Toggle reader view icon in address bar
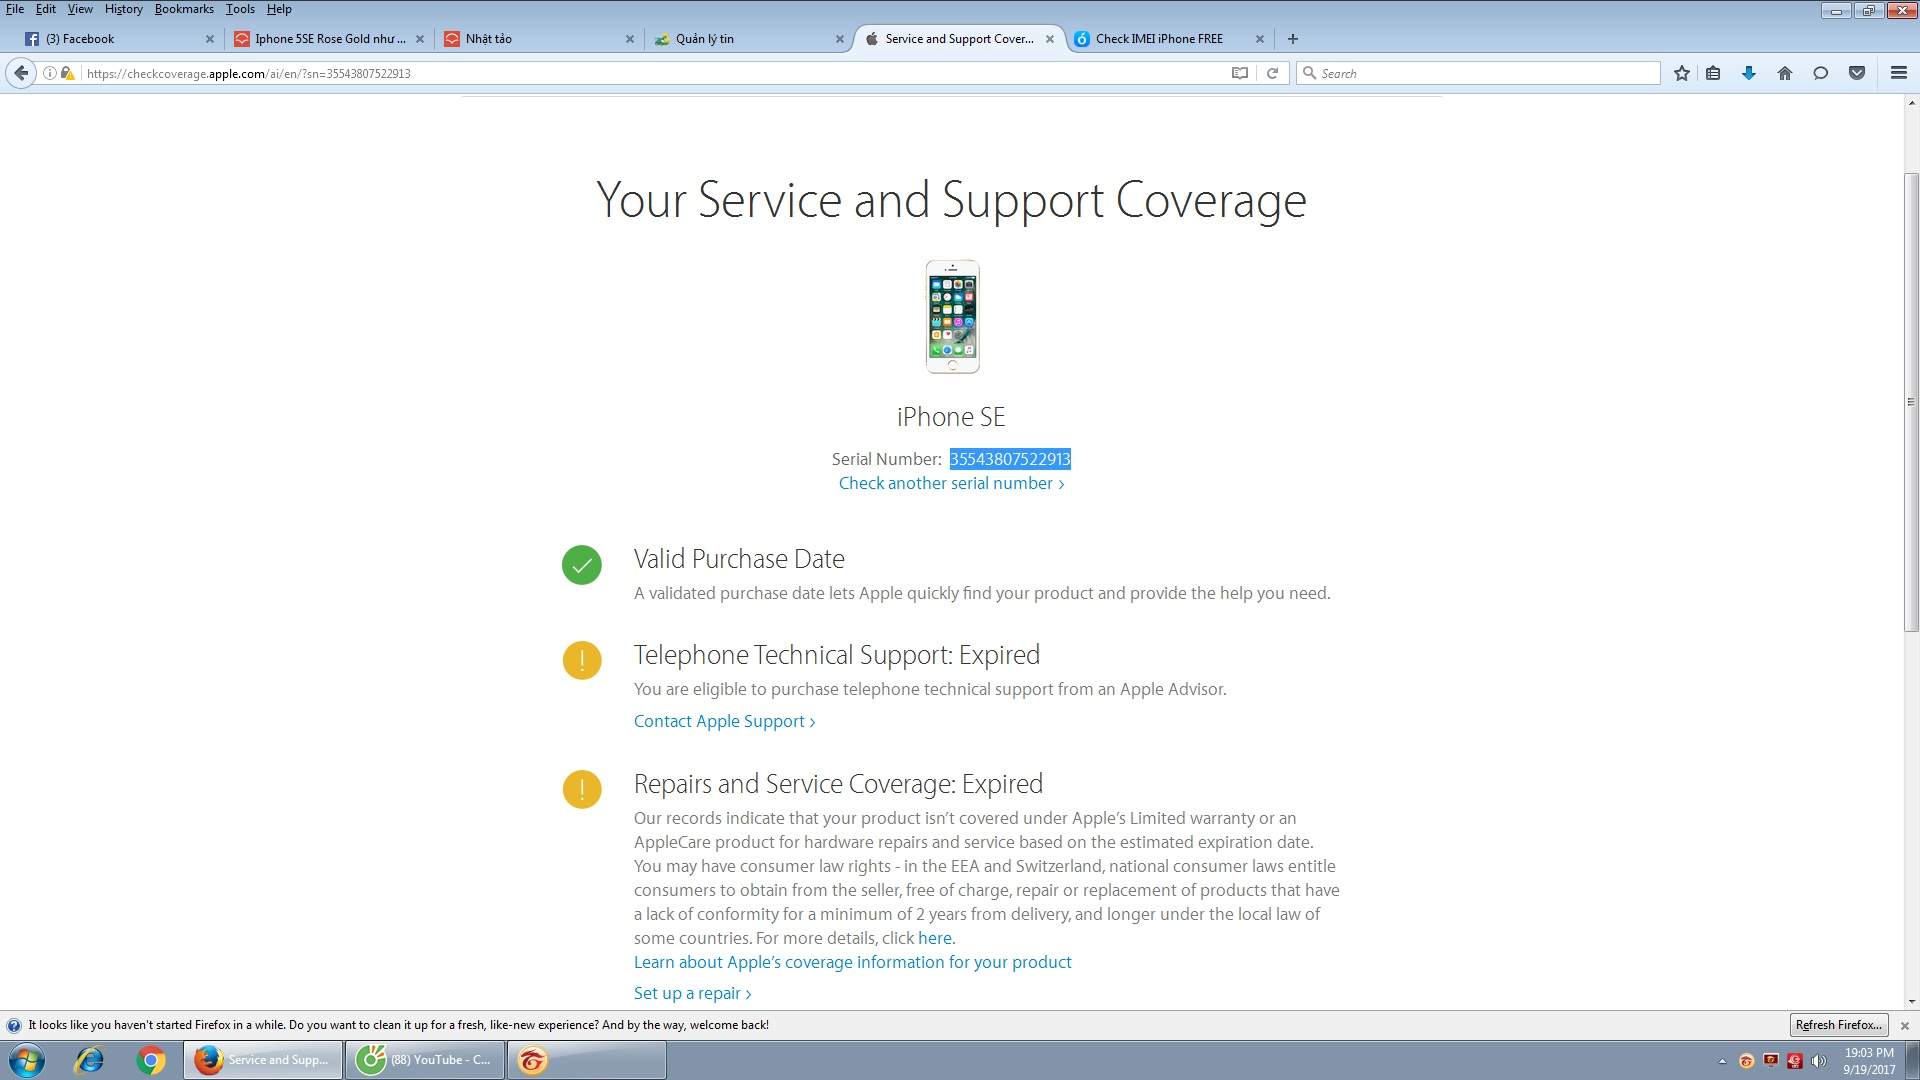 [x=1240, y=73]
